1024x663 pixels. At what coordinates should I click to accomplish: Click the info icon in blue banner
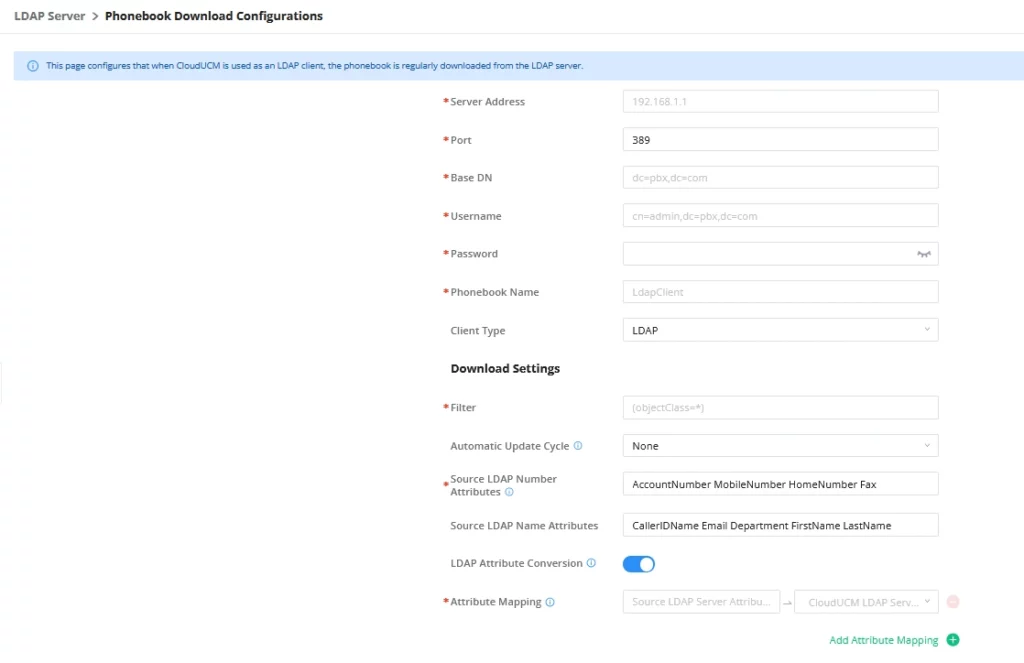pyautogui.click(x=33, y=66)
